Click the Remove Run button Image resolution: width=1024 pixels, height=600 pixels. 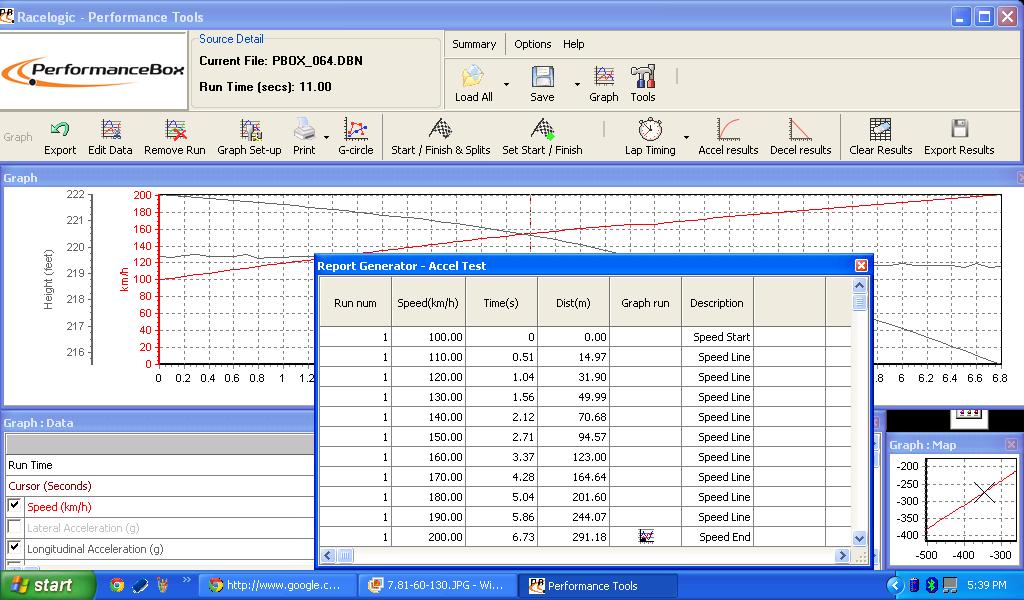[x=174, y=136]
